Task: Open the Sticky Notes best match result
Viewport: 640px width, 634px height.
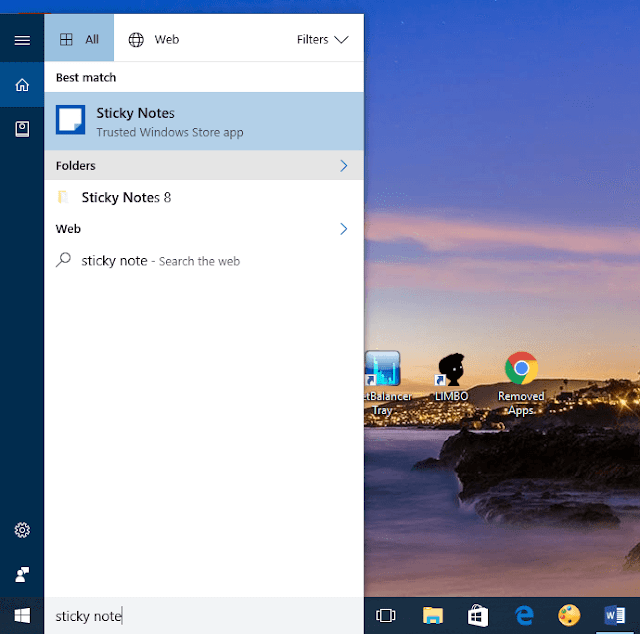Action: pos(204,121)
